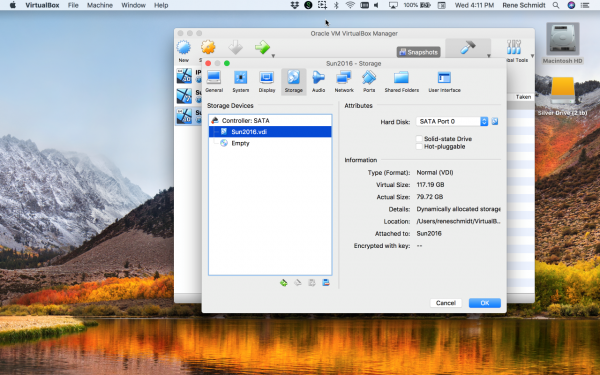Click the Taken column header in Manager
600x375 pixels.
click(x=523, y=97)
